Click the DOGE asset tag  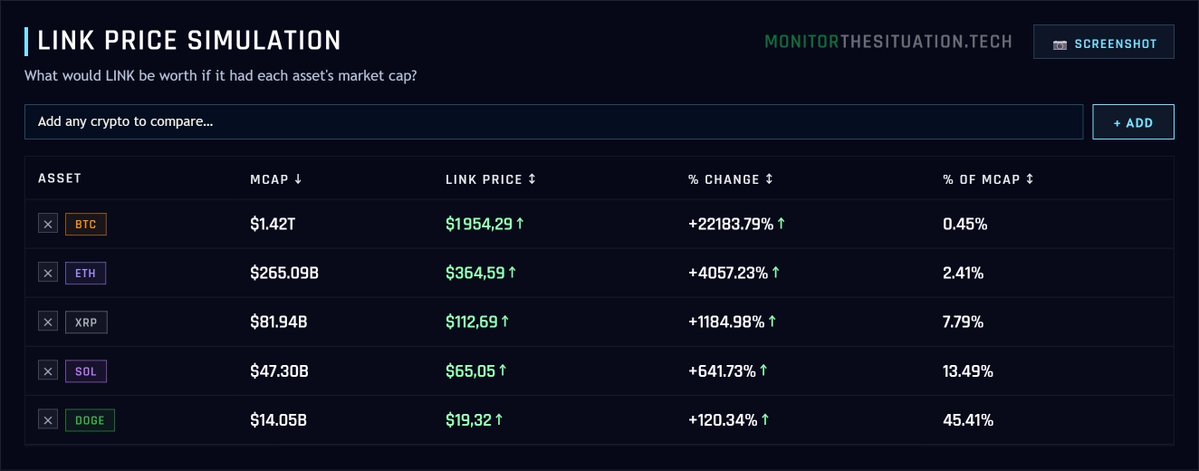(90, 420)
